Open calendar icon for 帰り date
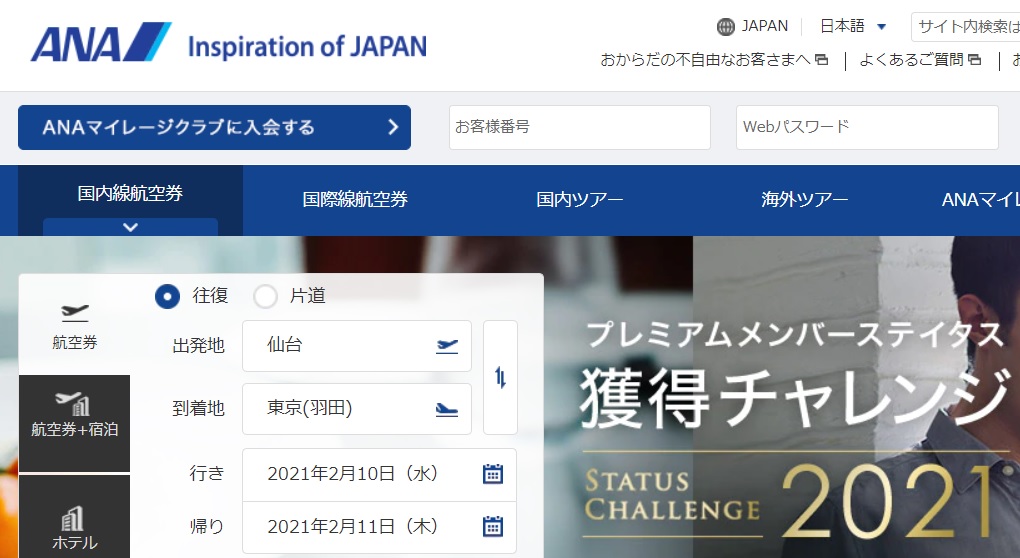The height and width of the screenshot is (558, 1020). pyautogui.click(x=493, y=526)
